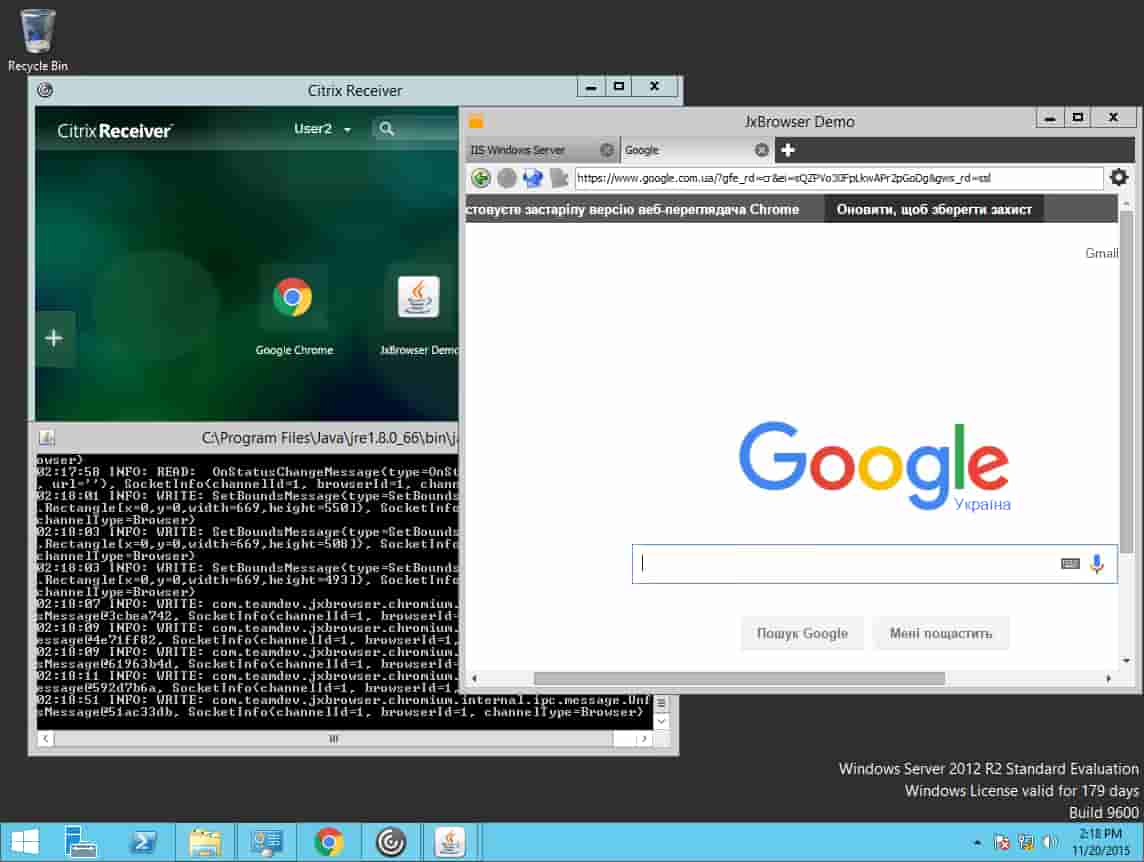Open the Windows Start button
This screenshot has height=862, width=1144.
[25, 842]
